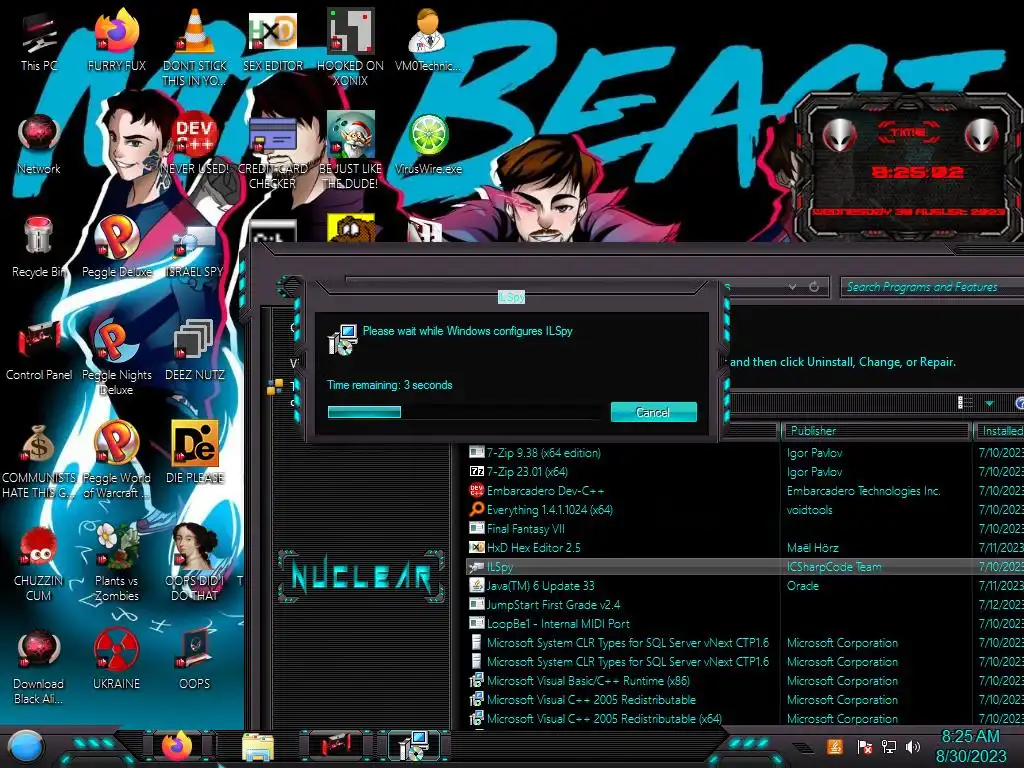Click the Alienware clock desktop gadget
Screen dimensions: 1024x768
coord(909,167)
